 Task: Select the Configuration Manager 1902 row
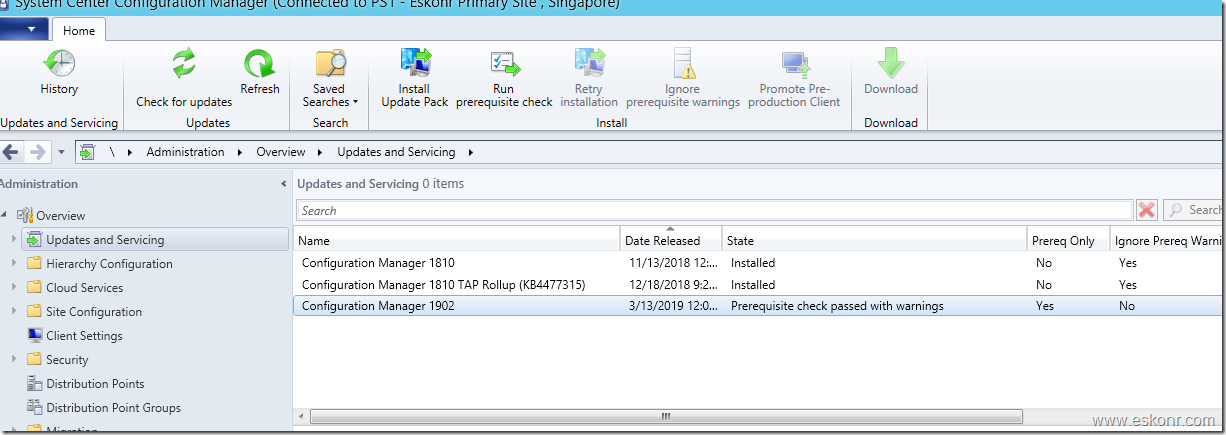pyautogui.click(x=759, y=306)
